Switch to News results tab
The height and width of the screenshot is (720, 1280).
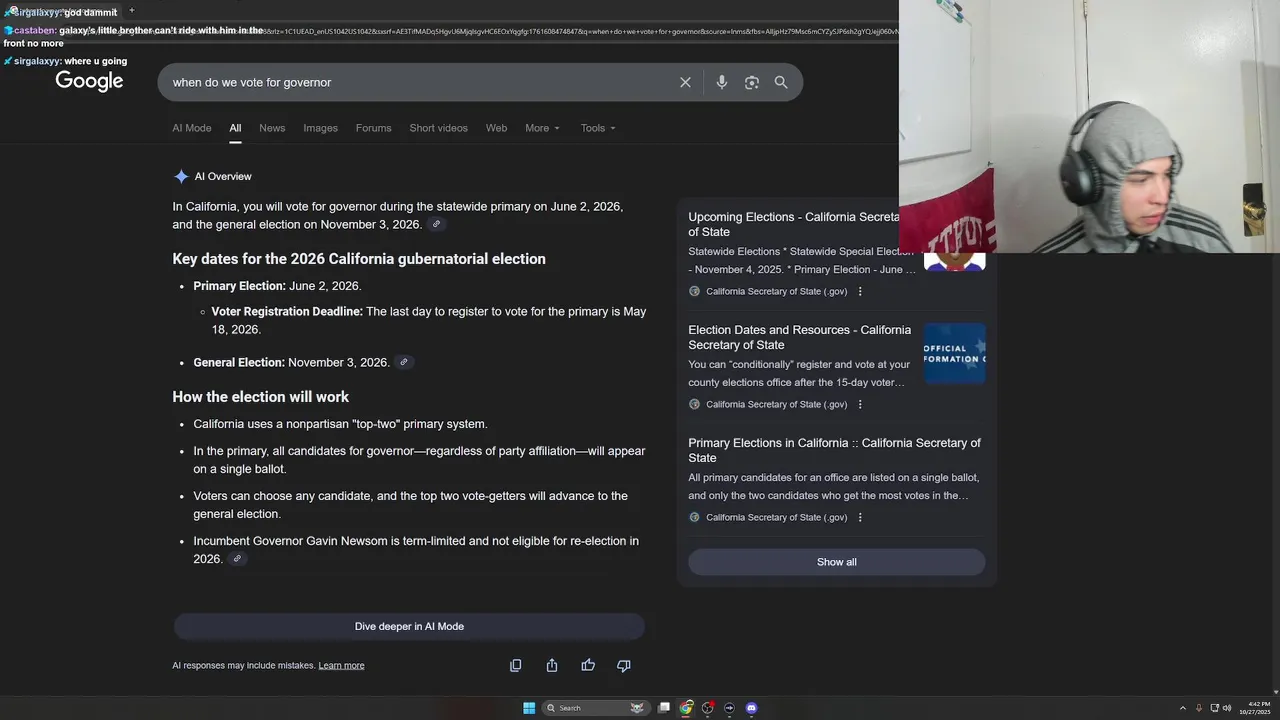(x=272, y=128)
